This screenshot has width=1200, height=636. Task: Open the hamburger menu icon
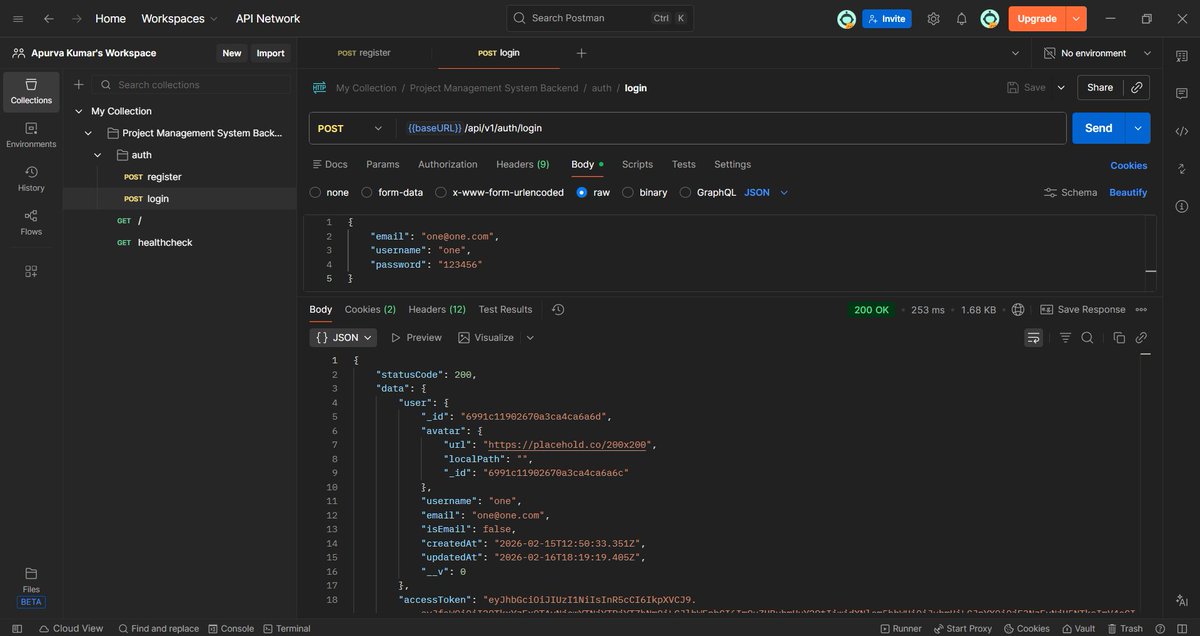18,18
